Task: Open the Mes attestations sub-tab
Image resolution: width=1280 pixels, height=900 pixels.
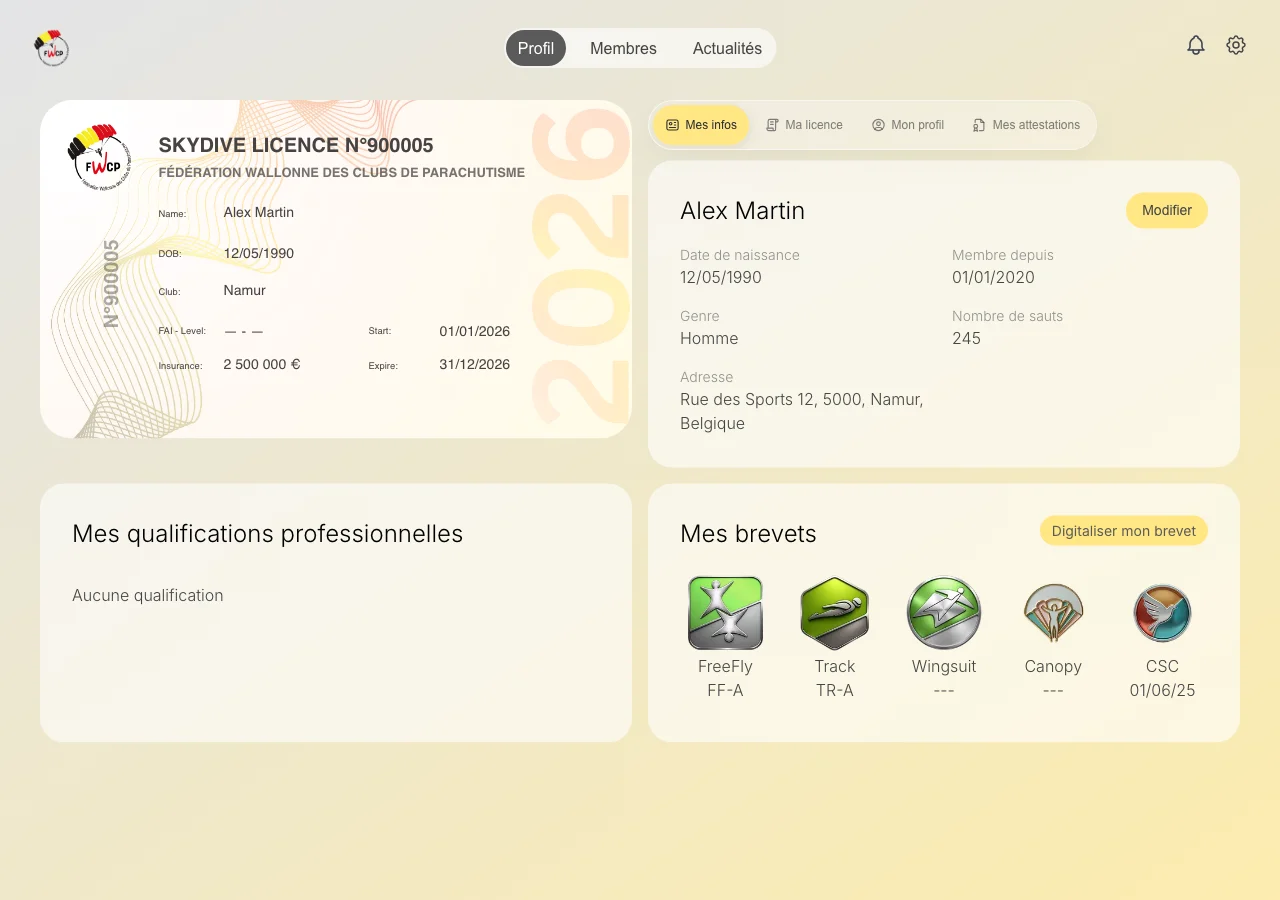Action: [x=1026, y=125]
